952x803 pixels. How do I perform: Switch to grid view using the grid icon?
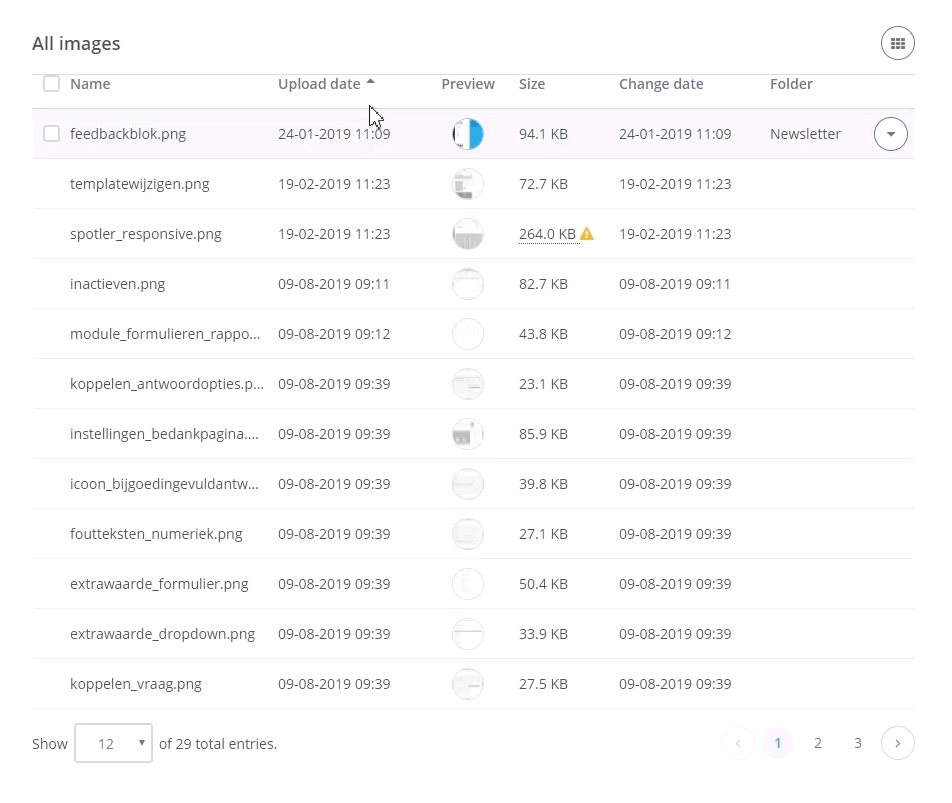click(x=897, y=43)
